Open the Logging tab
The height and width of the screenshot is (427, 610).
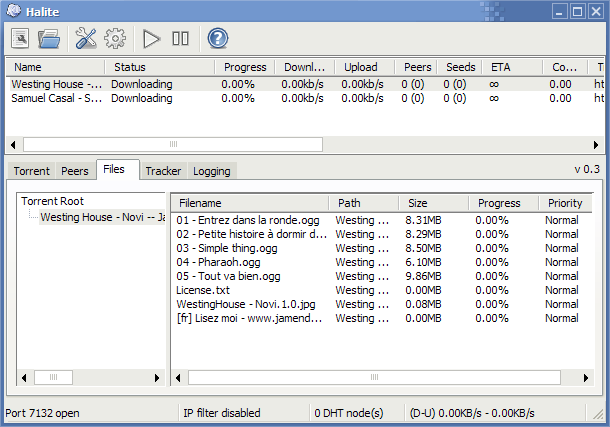tap(212, 171)
